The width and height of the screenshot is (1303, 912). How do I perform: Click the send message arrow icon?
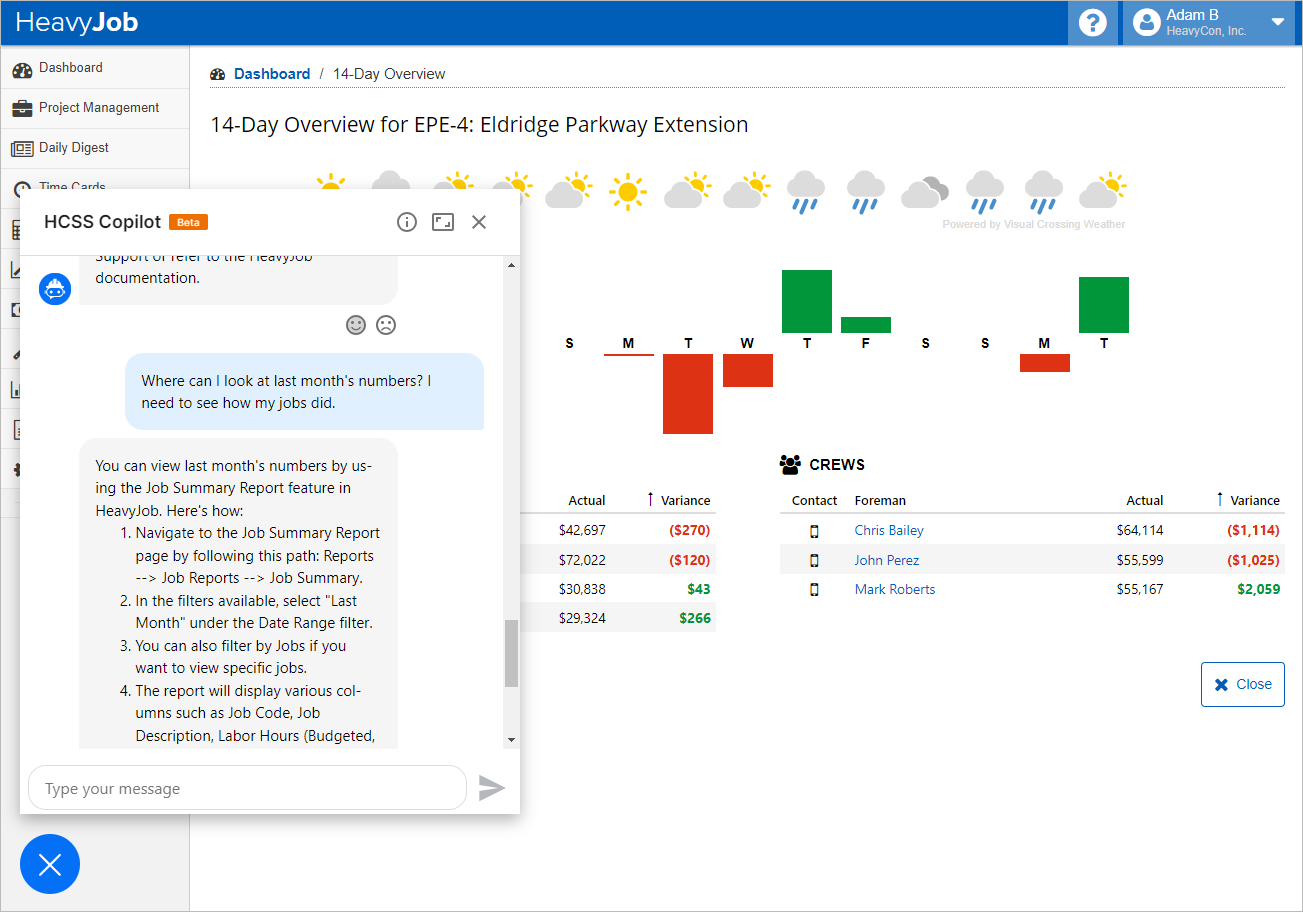[x=491, y=788]
